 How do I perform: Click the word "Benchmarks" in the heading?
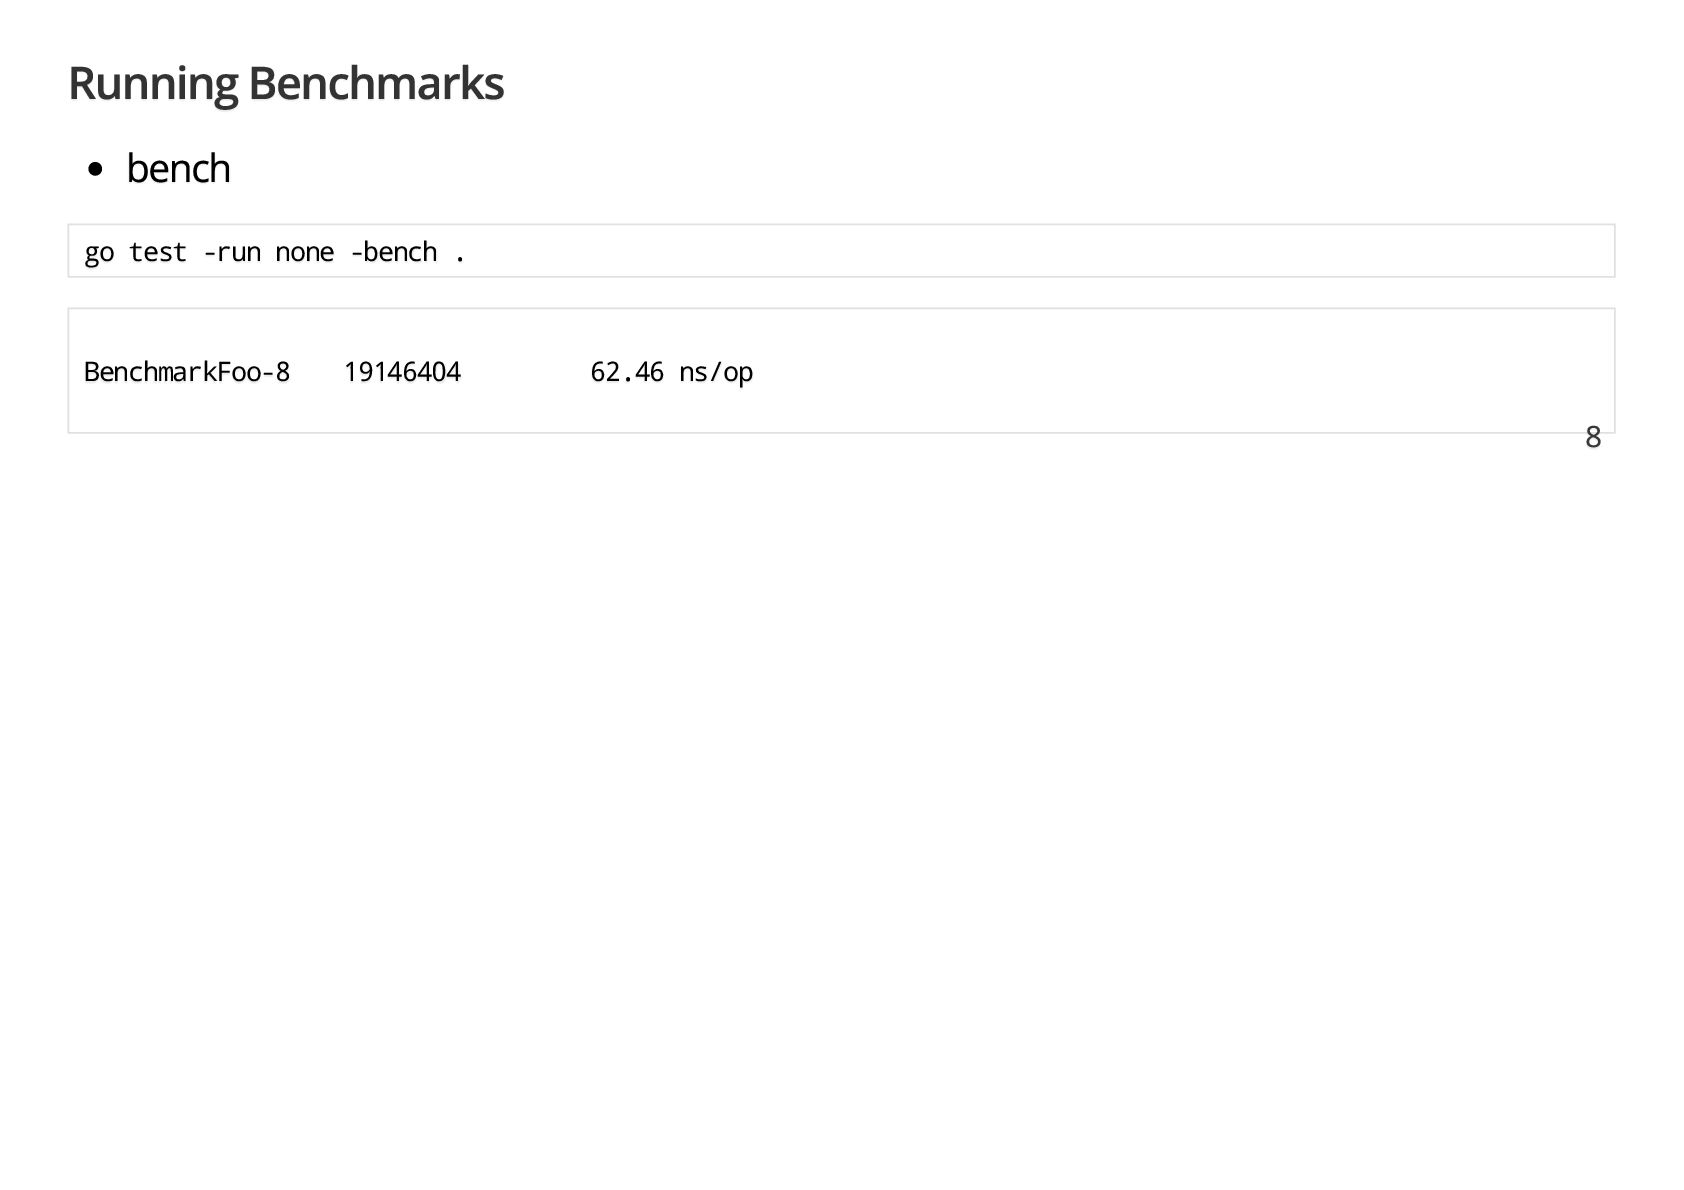(375, 83)
